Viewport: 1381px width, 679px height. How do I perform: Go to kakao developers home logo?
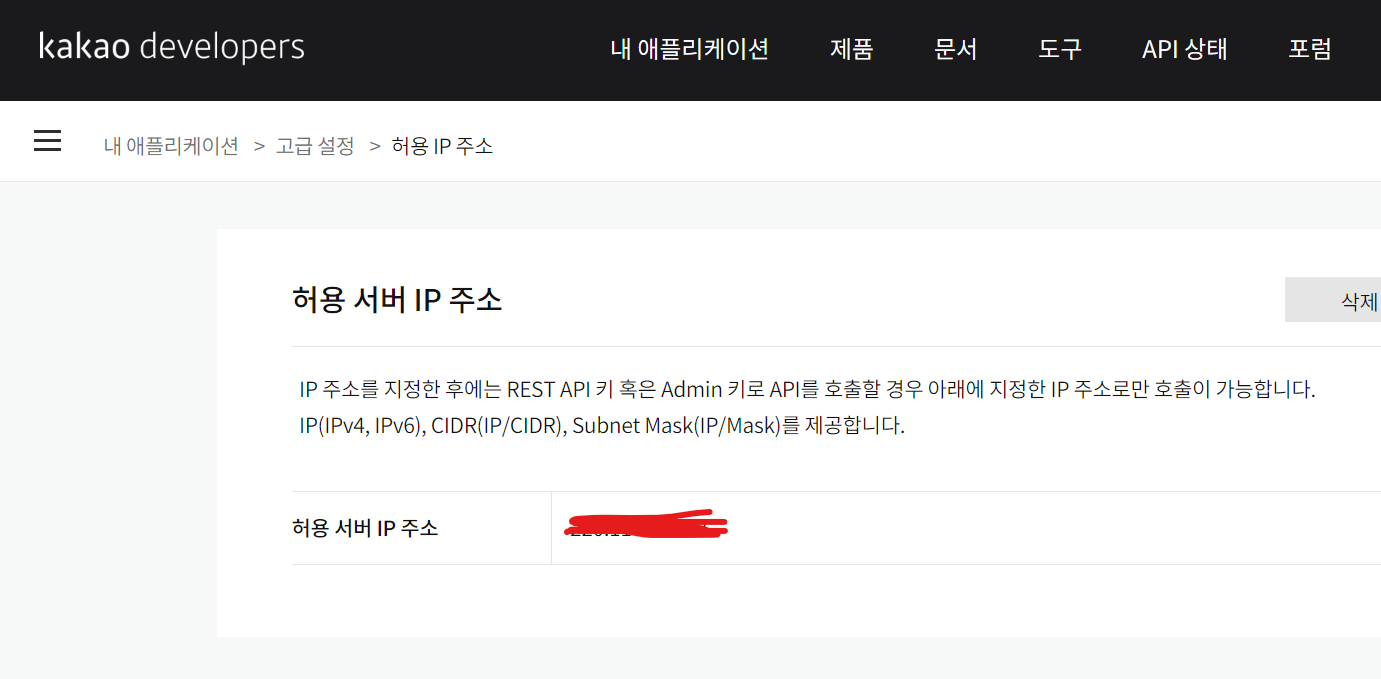[x=172, y=46]
